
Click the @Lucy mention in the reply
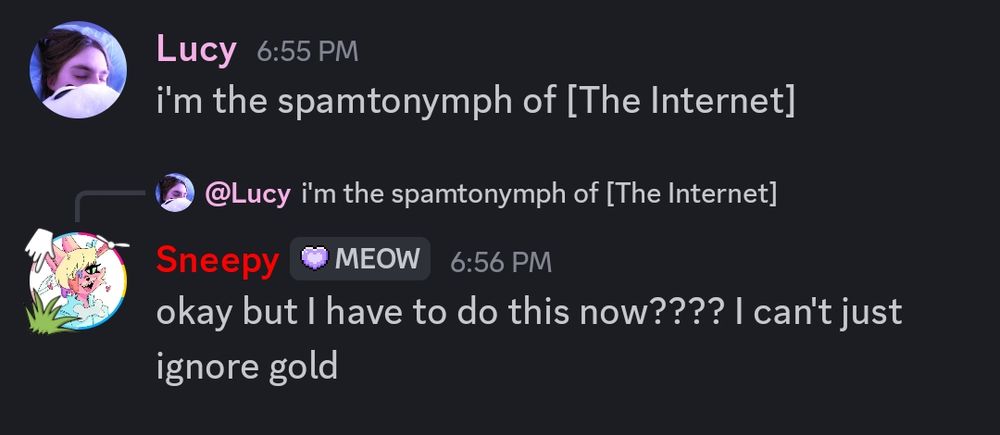coord(247,193)
